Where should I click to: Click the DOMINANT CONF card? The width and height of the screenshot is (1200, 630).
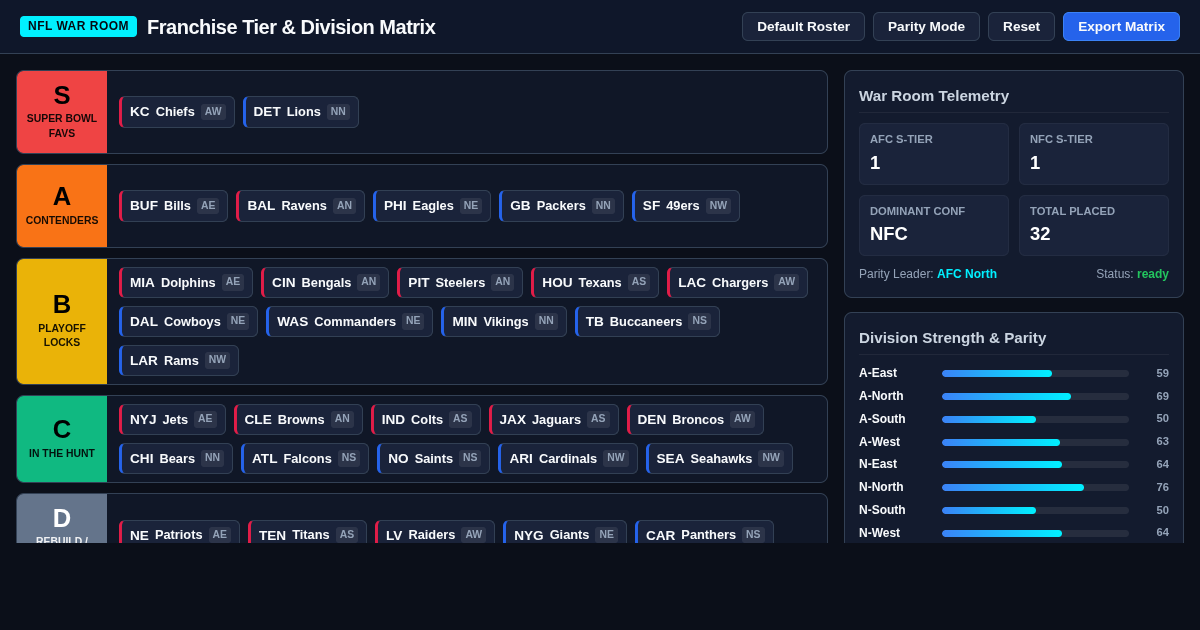934,225
